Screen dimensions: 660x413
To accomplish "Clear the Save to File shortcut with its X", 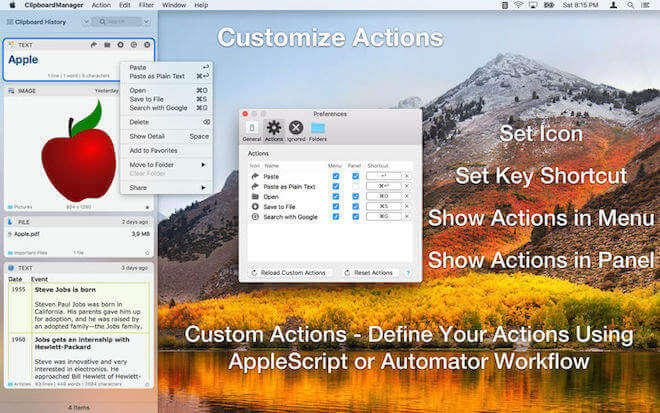I will tap(407, 206).
